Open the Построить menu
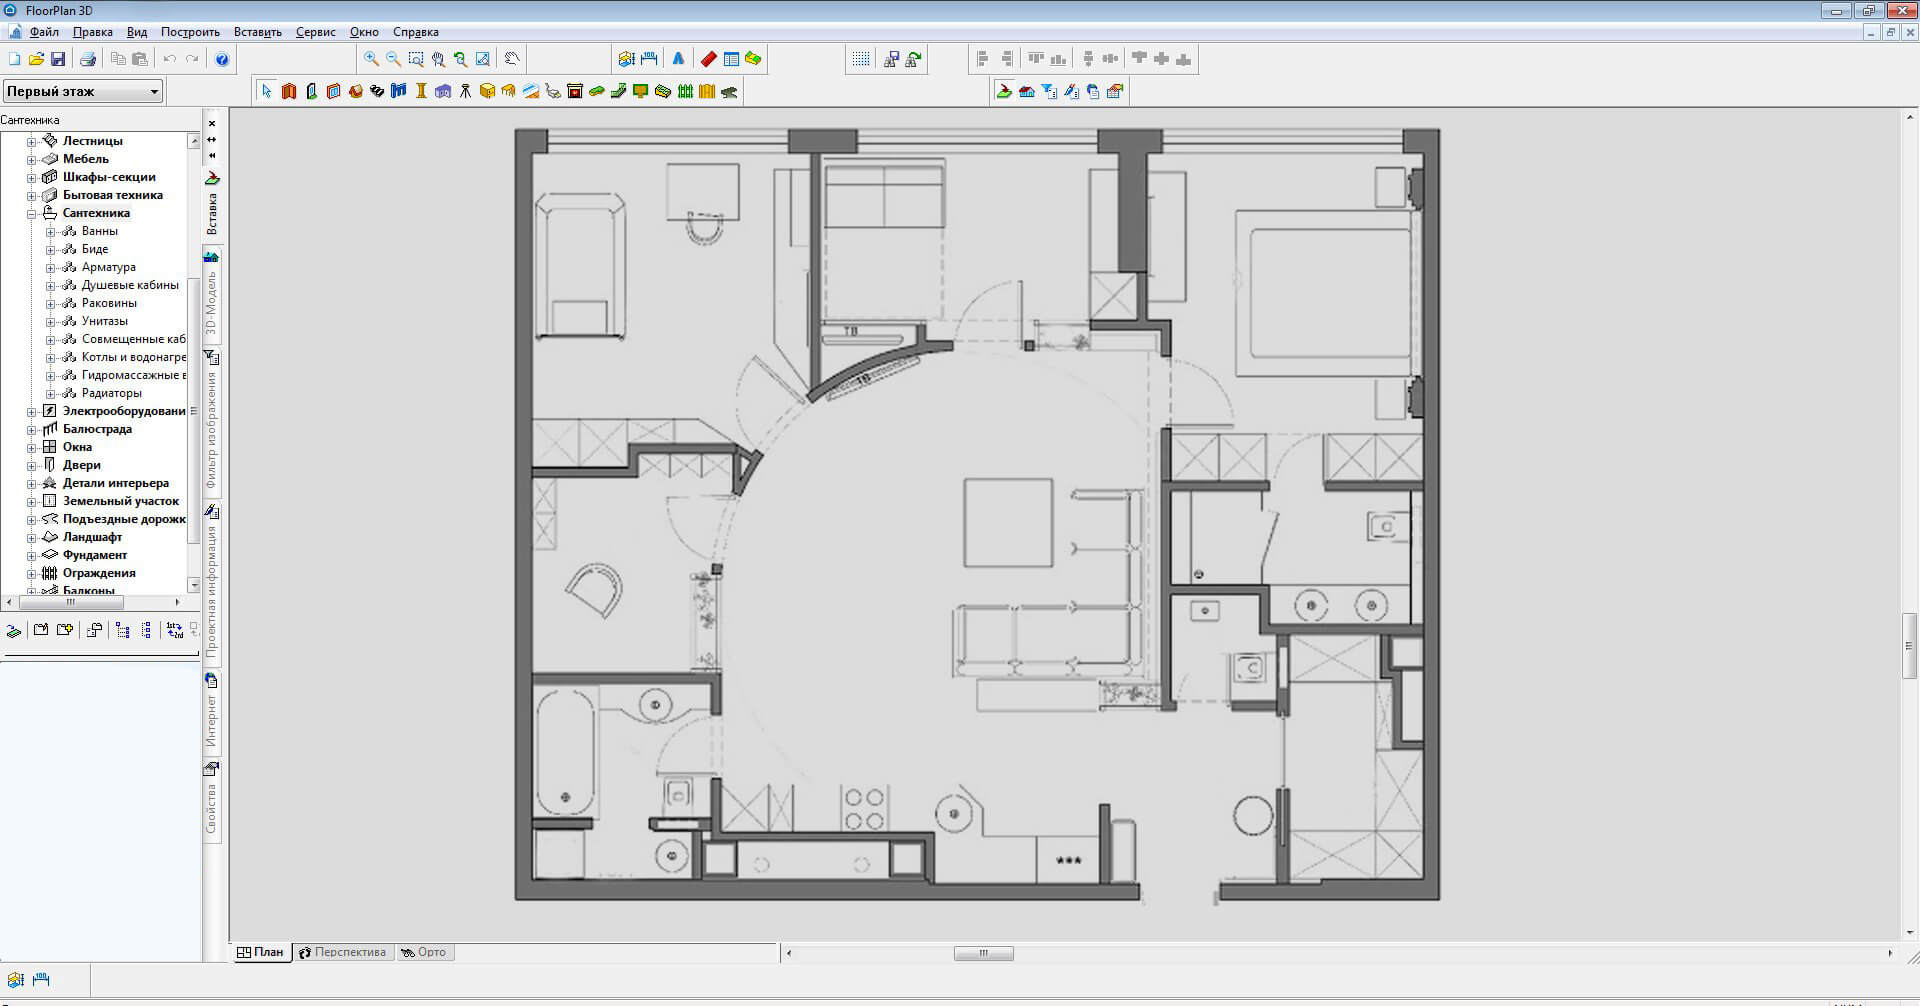 coord(189,32)
